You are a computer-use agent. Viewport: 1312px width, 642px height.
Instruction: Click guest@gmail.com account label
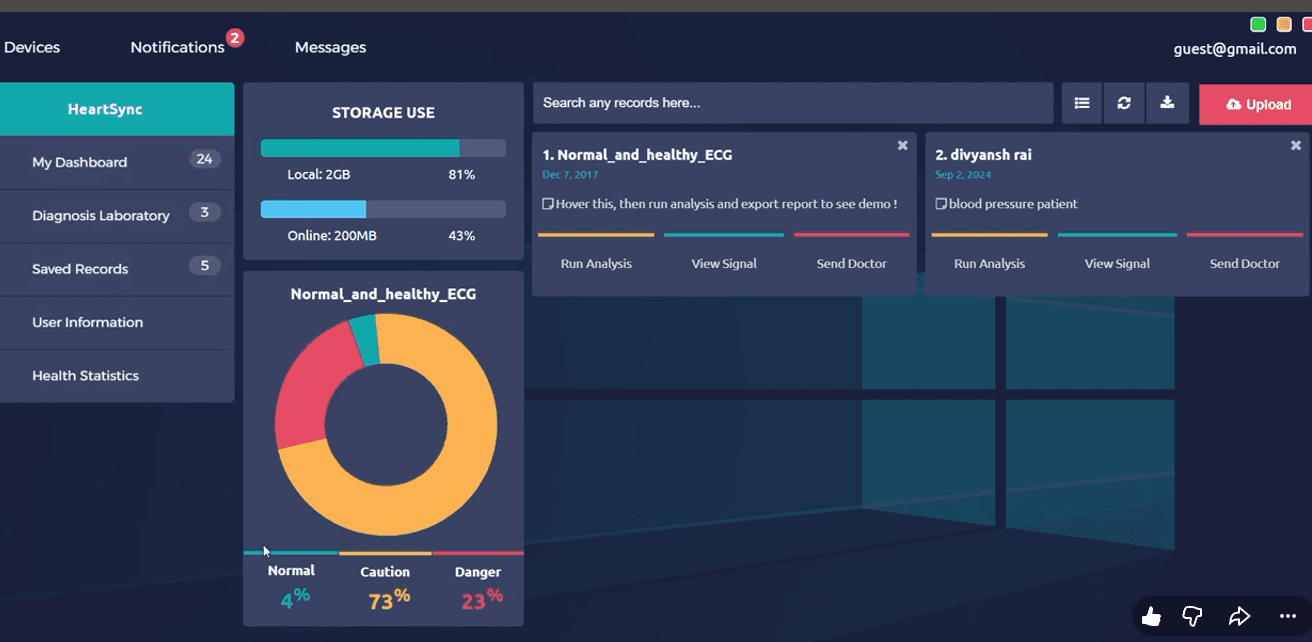pos(1235,49)
